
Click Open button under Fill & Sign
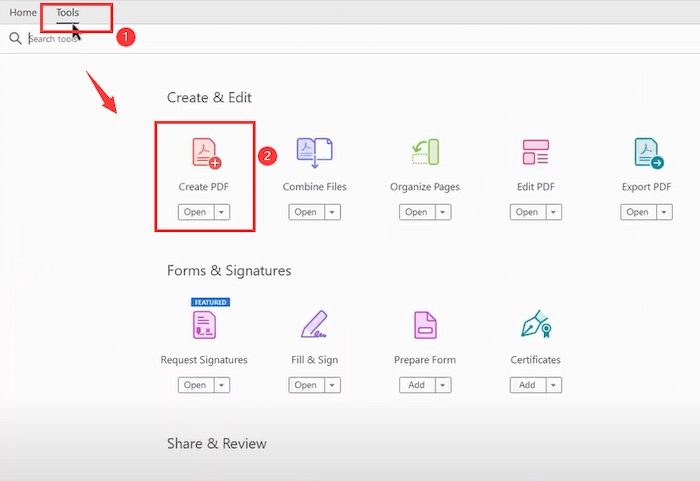(305, 385)
